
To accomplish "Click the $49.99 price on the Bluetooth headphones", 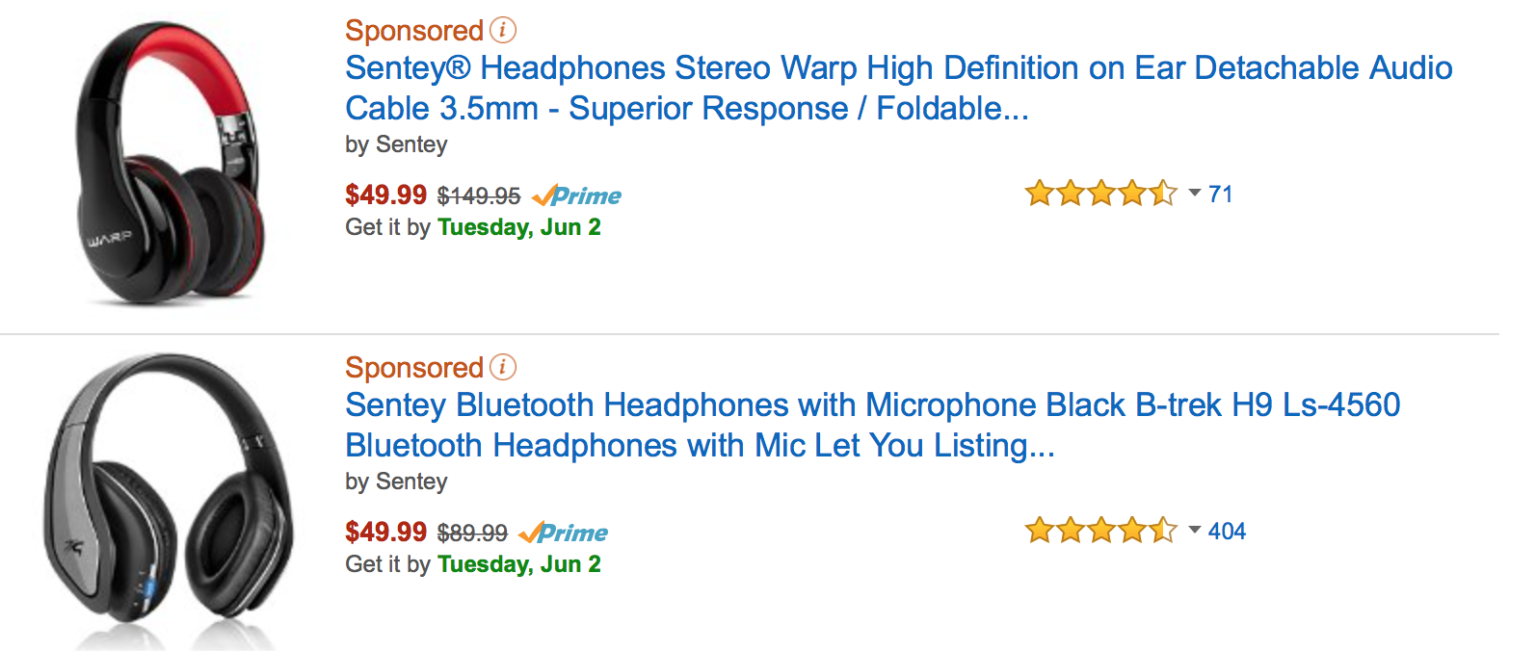I will (386, 532).
